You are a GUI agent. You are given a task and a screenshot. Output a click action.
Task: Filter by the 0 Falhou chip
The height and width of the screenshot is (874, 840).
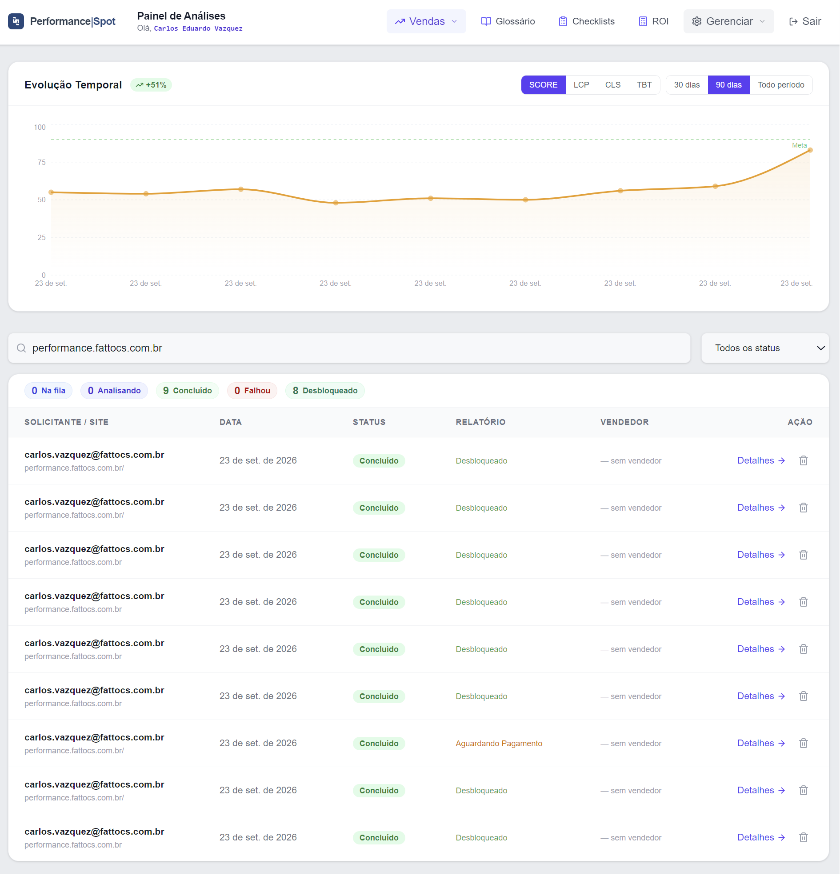pyautogui.click(x=252, y=391)
